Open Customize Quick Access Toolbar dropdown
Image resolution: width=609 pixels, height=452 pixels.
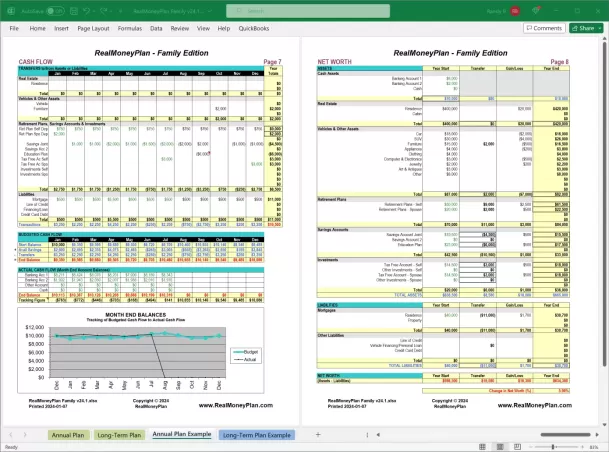pyautogui.click(x=120, y=11)
